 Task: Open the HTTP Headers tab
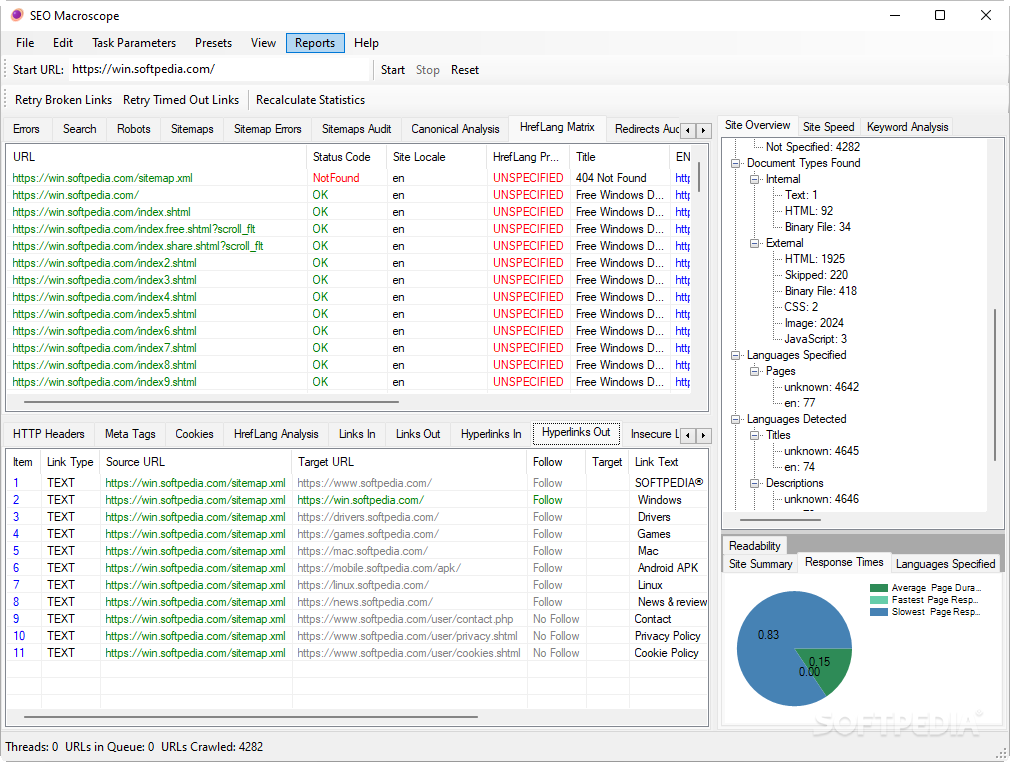click(49, 434)
